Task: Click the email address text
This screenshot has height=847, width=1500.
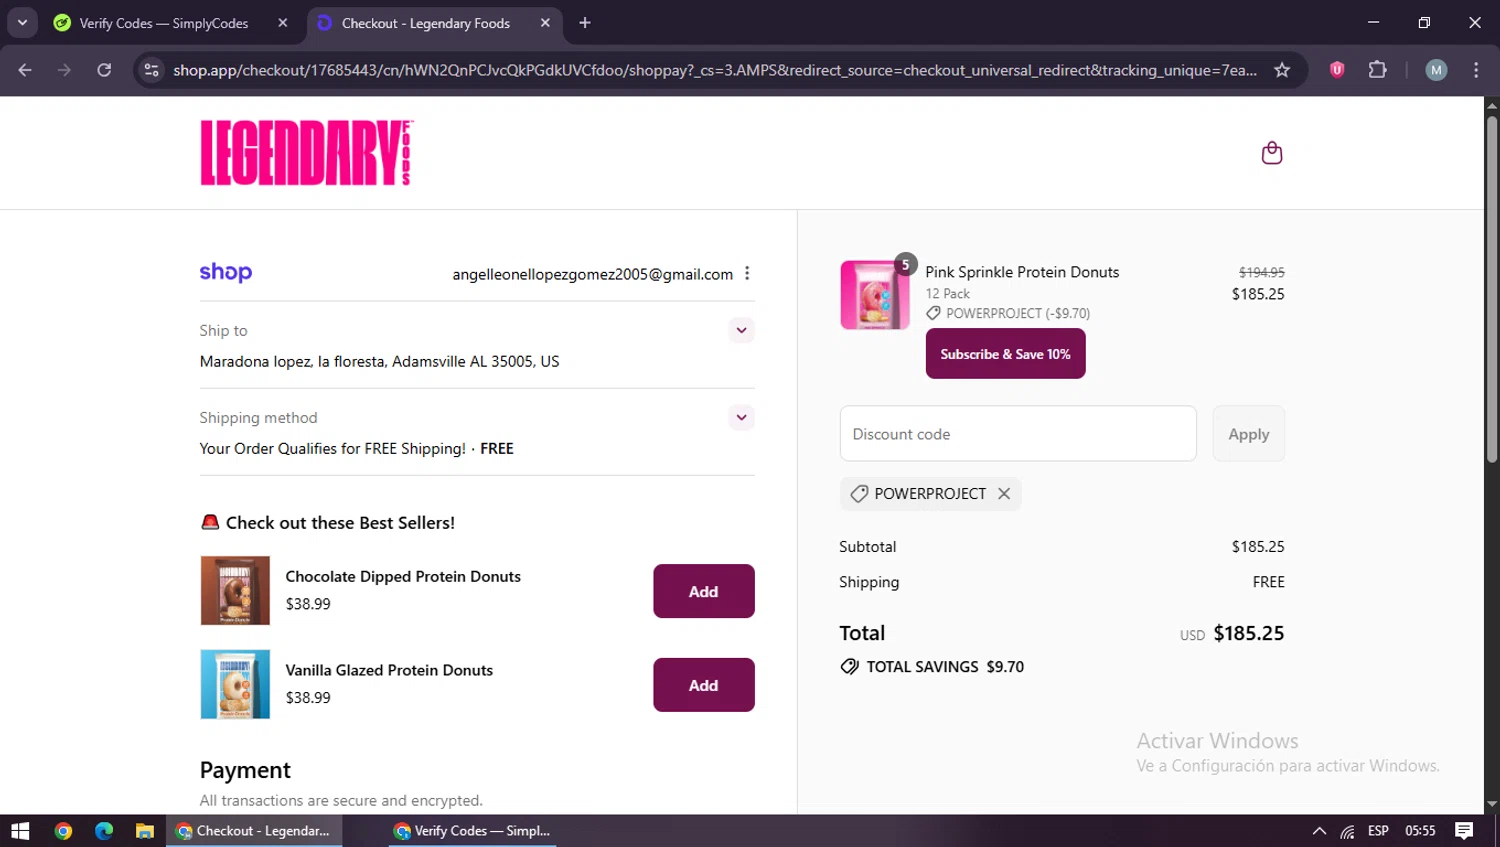Action: click(592, 274)
